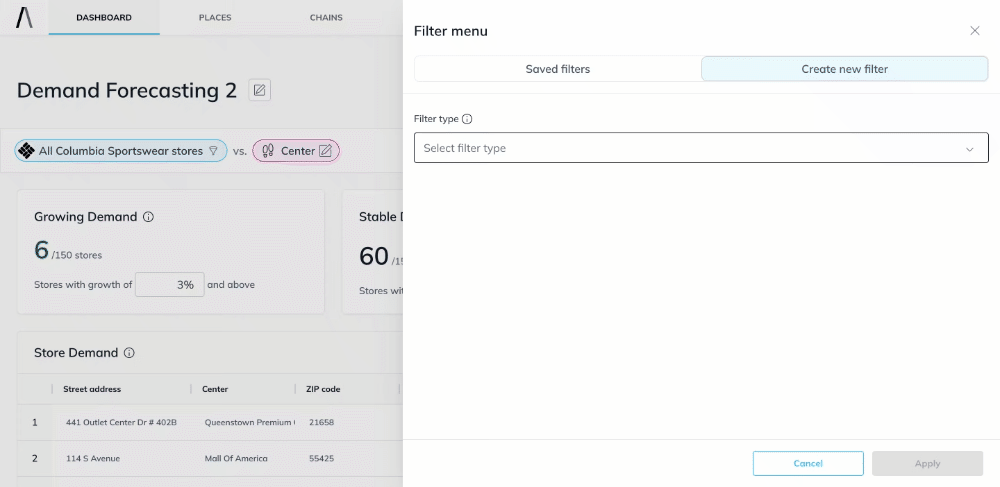Select the 114 S Avenue address cell
The width and height of the screenshot is (1000, 487).
(93, 458)
